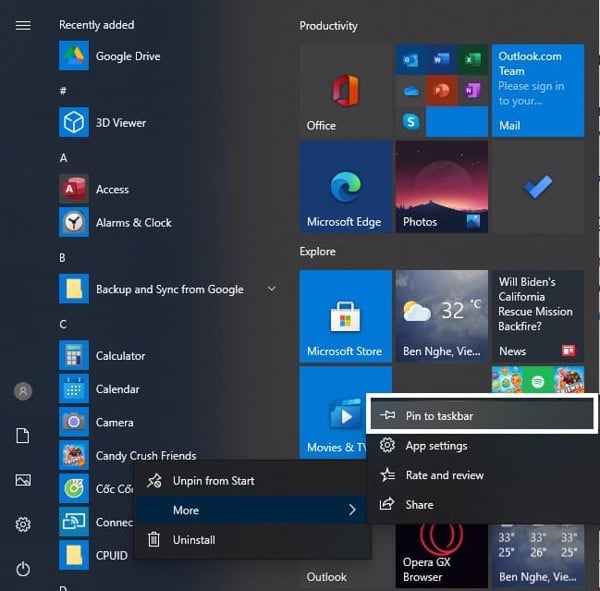Click the letter C section header
This screenshot has height=591, width=600.
click(63, 324)
